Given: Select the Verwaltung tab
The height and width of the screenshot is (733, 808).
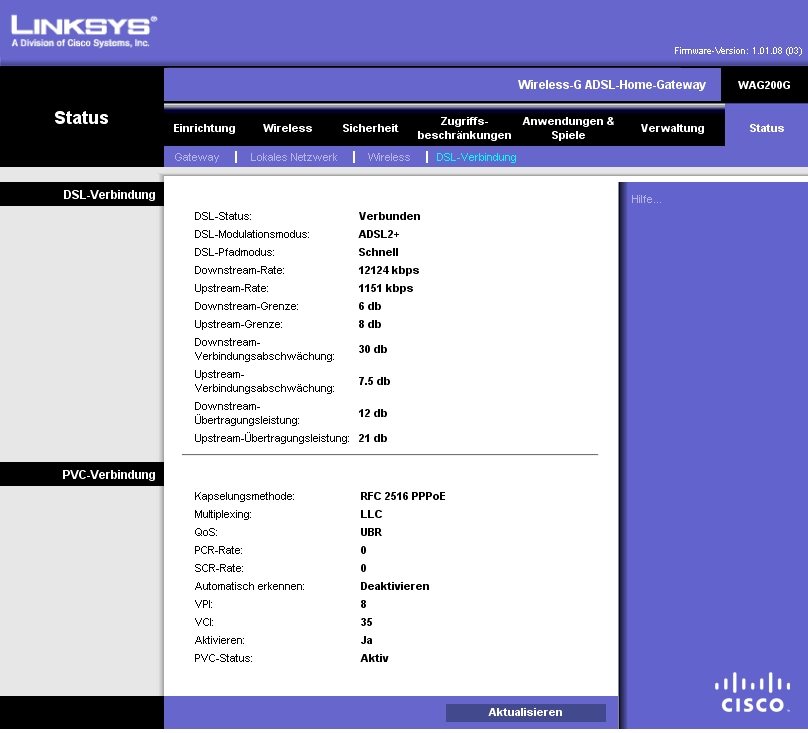Looking at the screenshot, I should (x=672, y=128).
